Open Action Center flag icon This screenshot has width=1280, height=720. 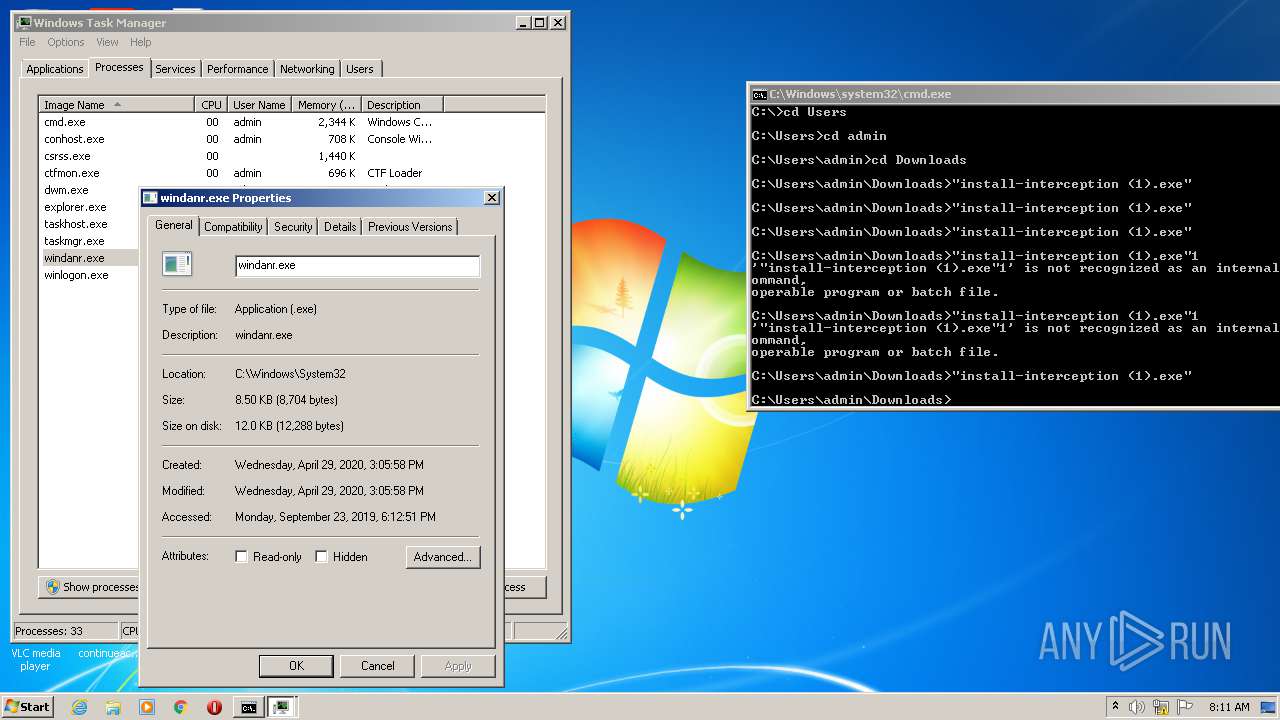pyautogui.click(x=1184, y=707)
